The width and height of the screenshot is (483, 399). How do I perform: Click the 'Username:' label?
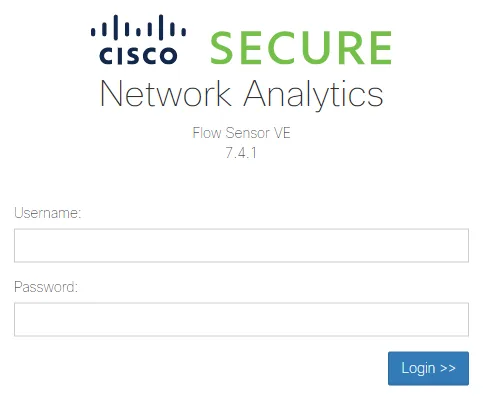[48, 213]
